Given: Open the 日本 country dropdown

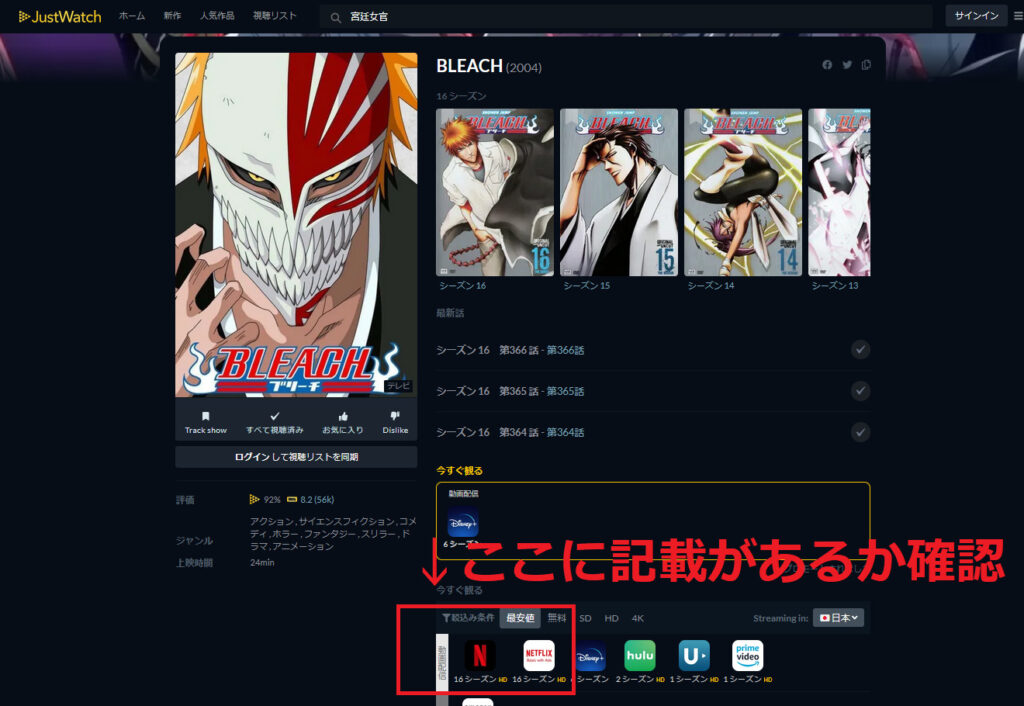Looking at the screenshot, I should [839, 618].
